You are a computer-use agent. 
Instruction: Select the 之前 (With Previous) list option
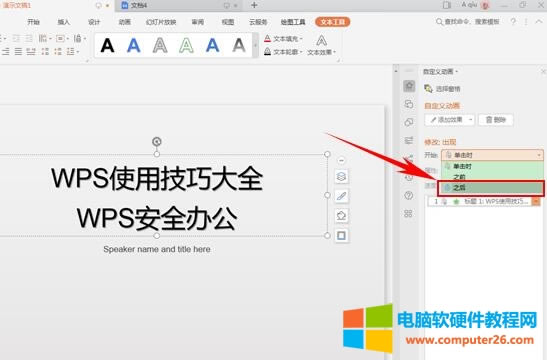(x=492, y=177)
